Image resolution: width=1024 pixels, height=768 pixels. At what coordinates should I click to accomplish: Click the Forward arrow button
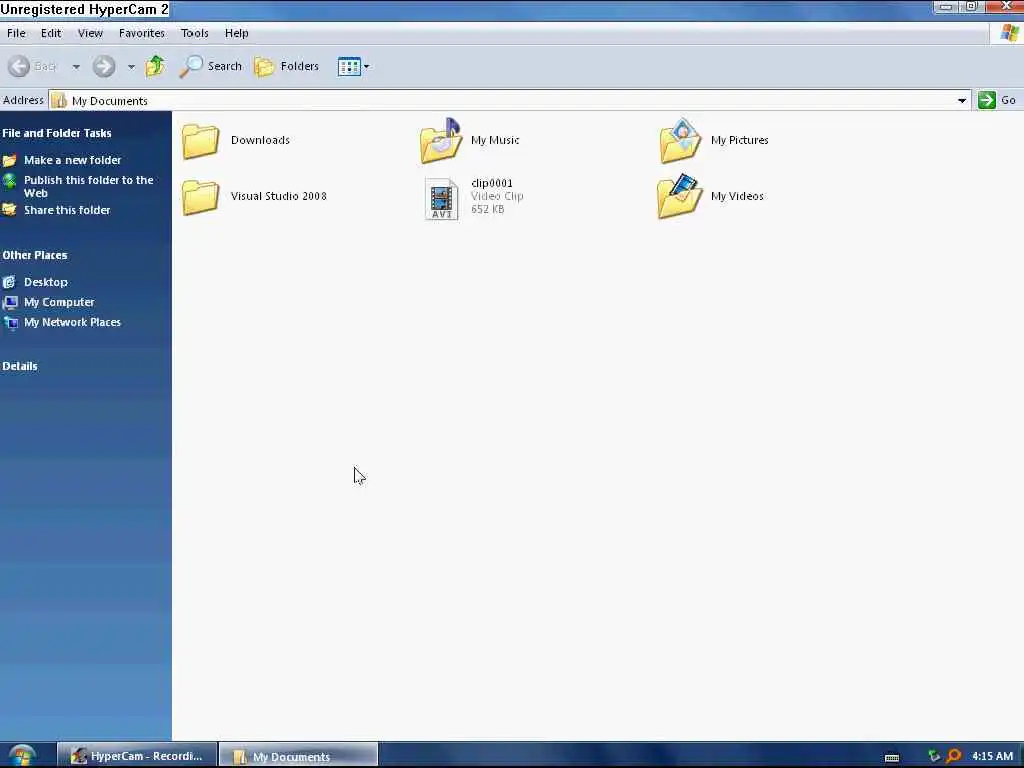104,66
